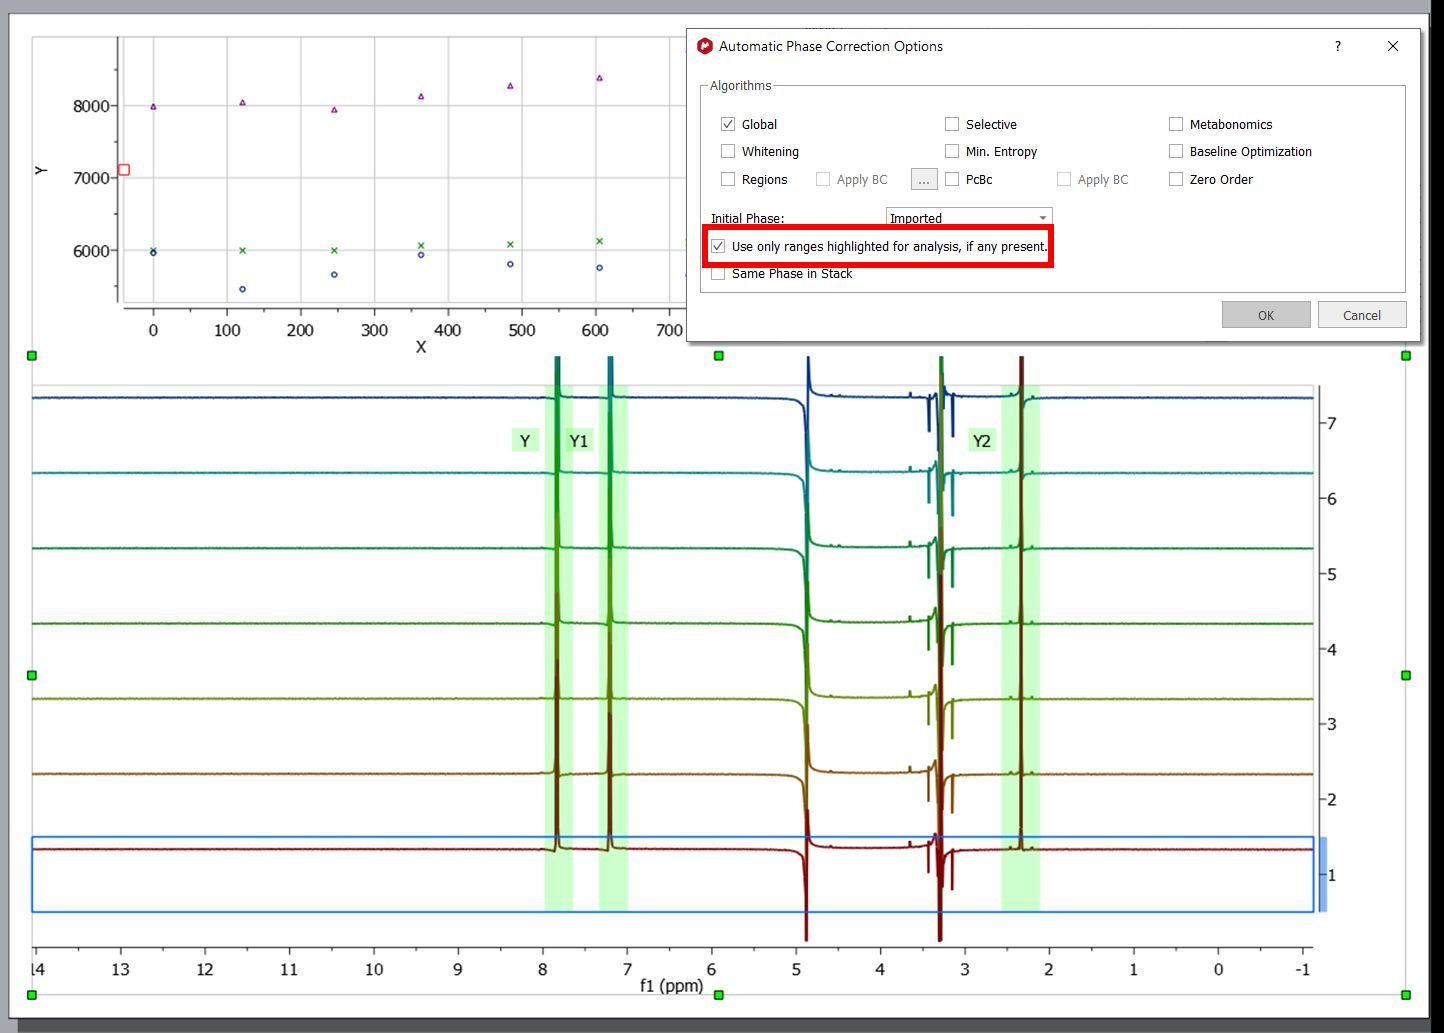
Task: Toggle the Global algorithm checkbox
Action: click(728, 124)
